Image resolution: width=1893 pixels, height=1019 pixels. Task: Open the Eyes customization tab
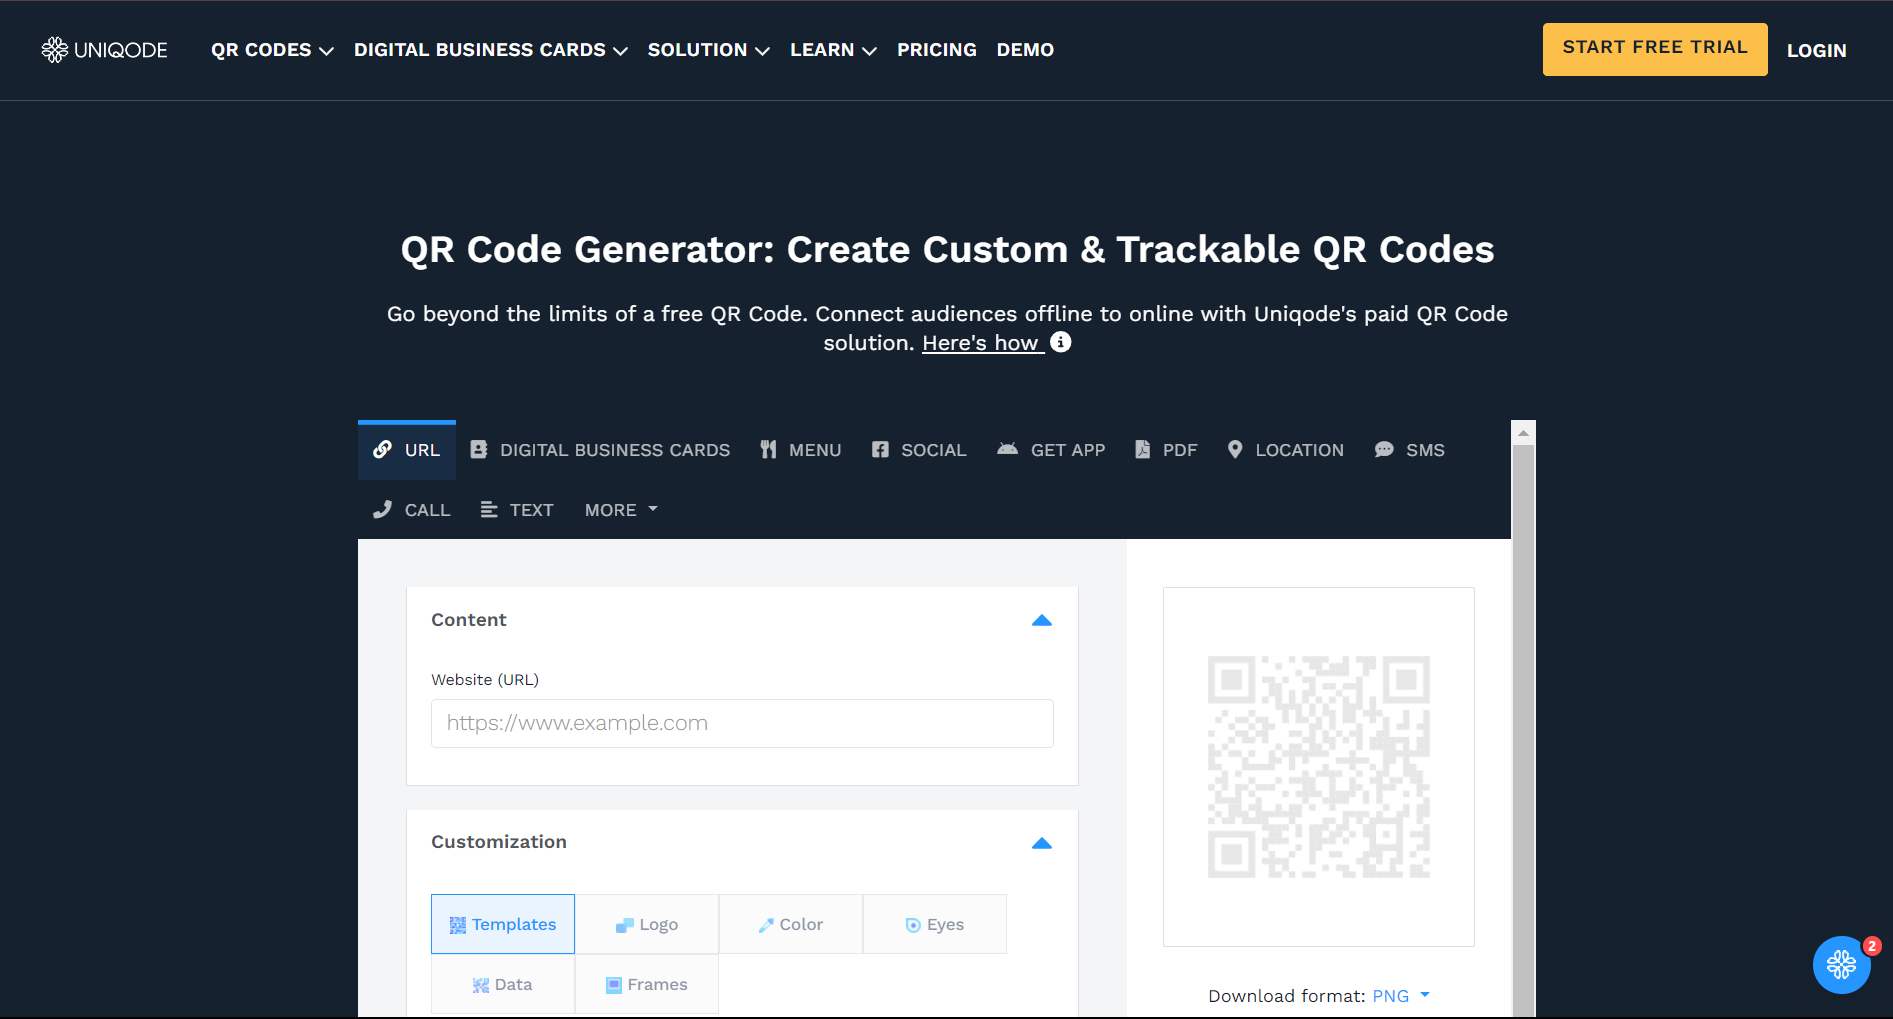click(x=934, y=924)
